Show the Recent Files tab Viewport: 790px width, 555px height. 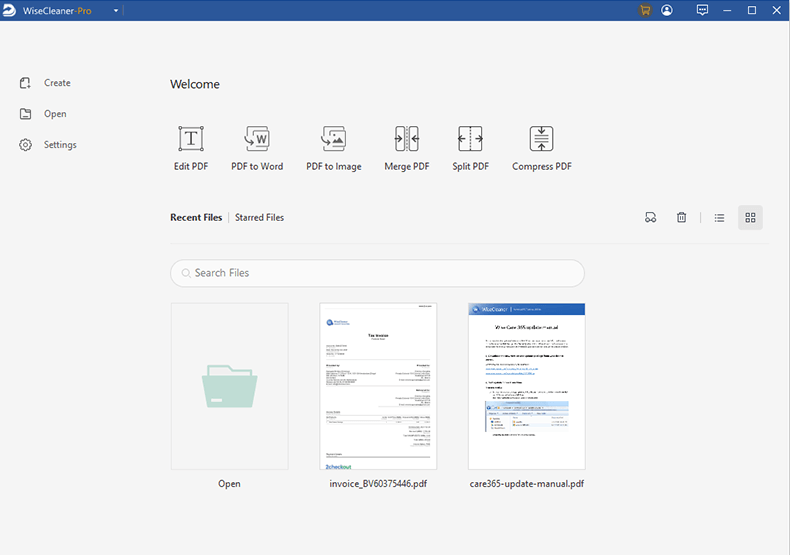(196, 218)
